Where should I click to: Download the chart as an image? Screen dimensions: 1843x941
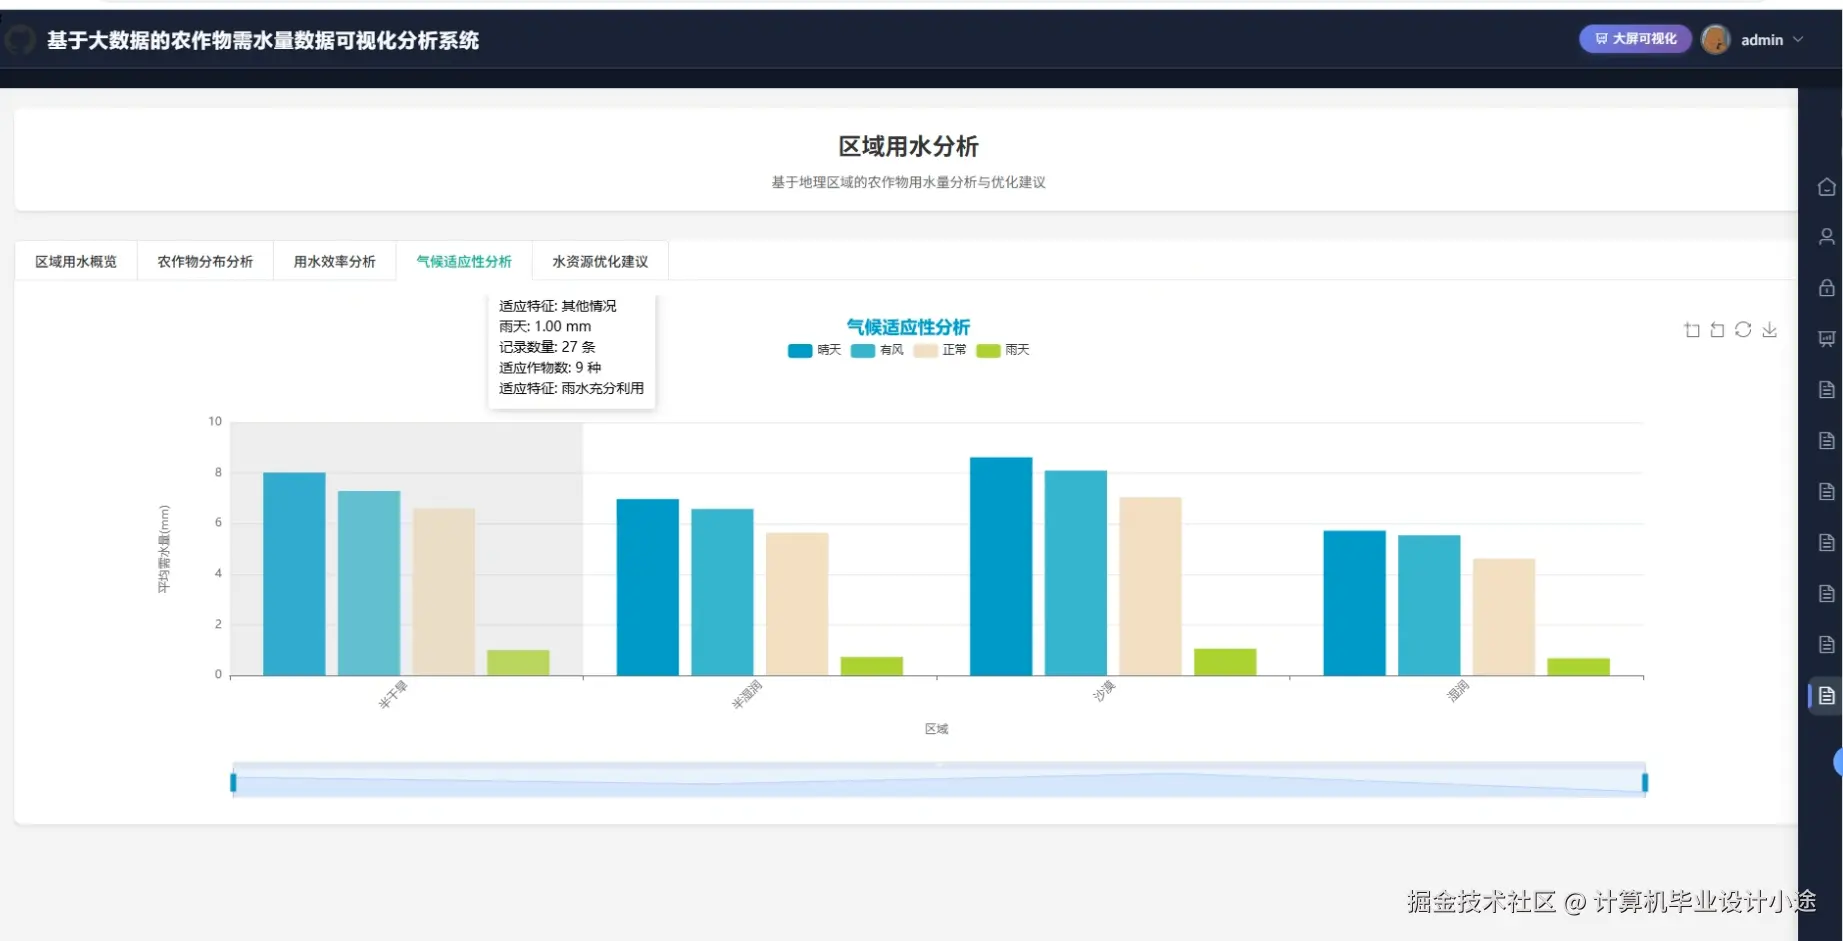tap(1769, 330)
